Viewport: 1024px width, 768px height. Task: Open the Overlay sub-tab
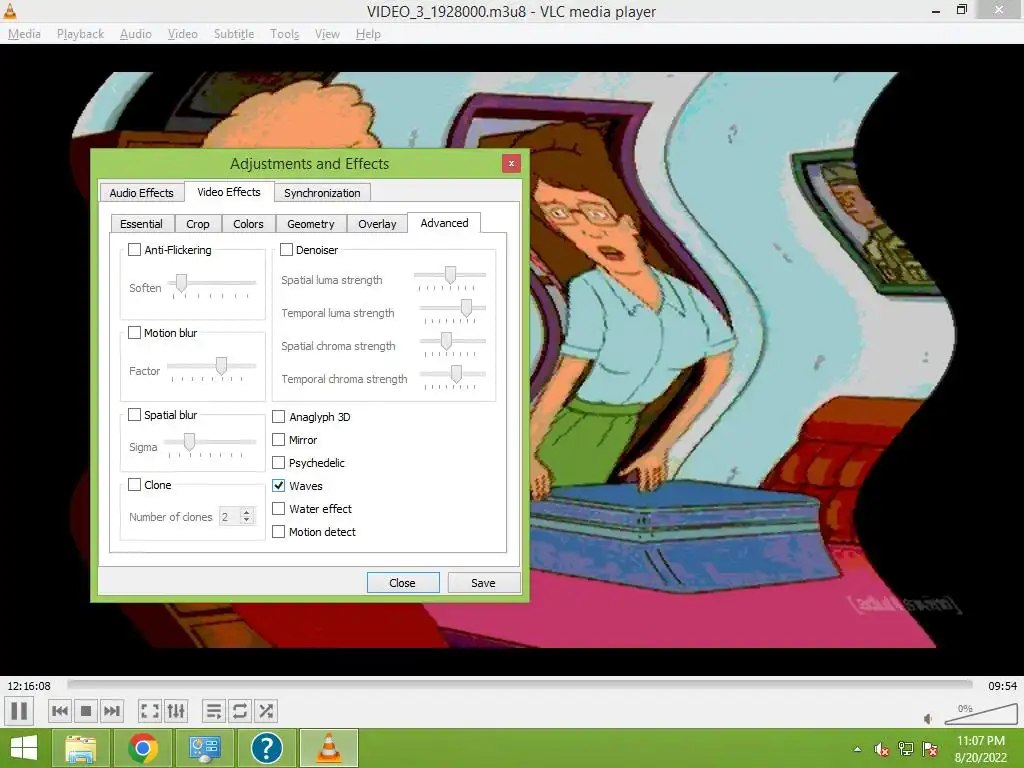click(x=377, y=223)
